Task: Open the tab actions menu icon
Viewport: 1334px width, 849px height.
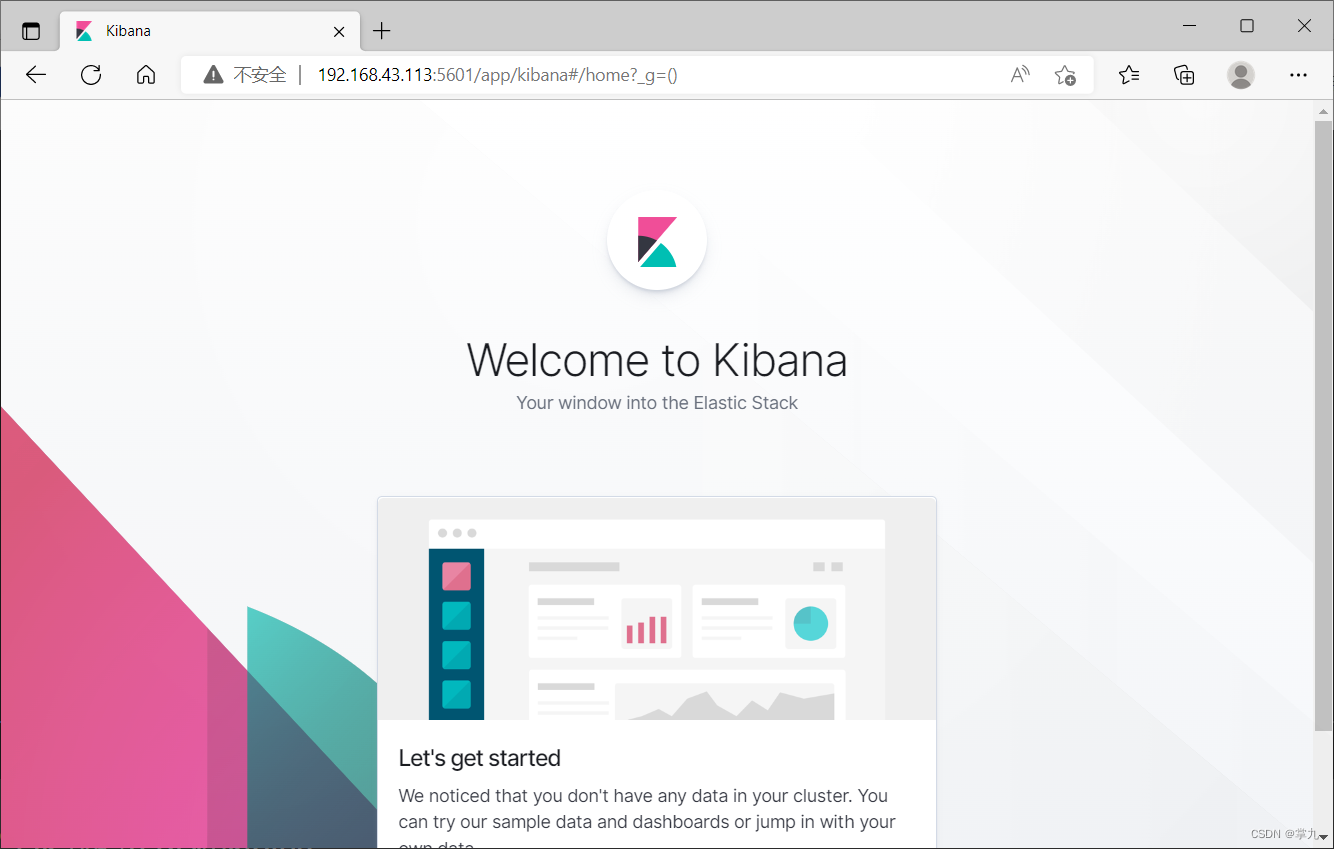Action: 31,31
